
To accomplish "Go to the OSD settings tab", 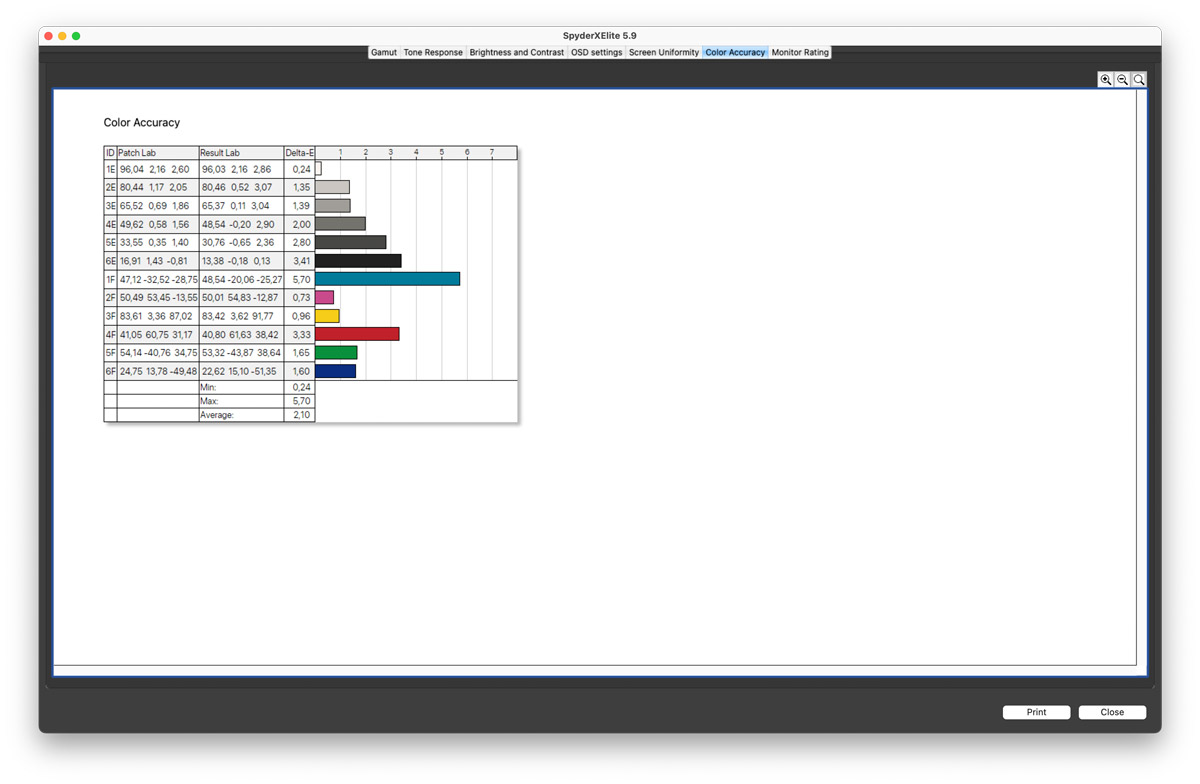I will [x=596, y=52].
